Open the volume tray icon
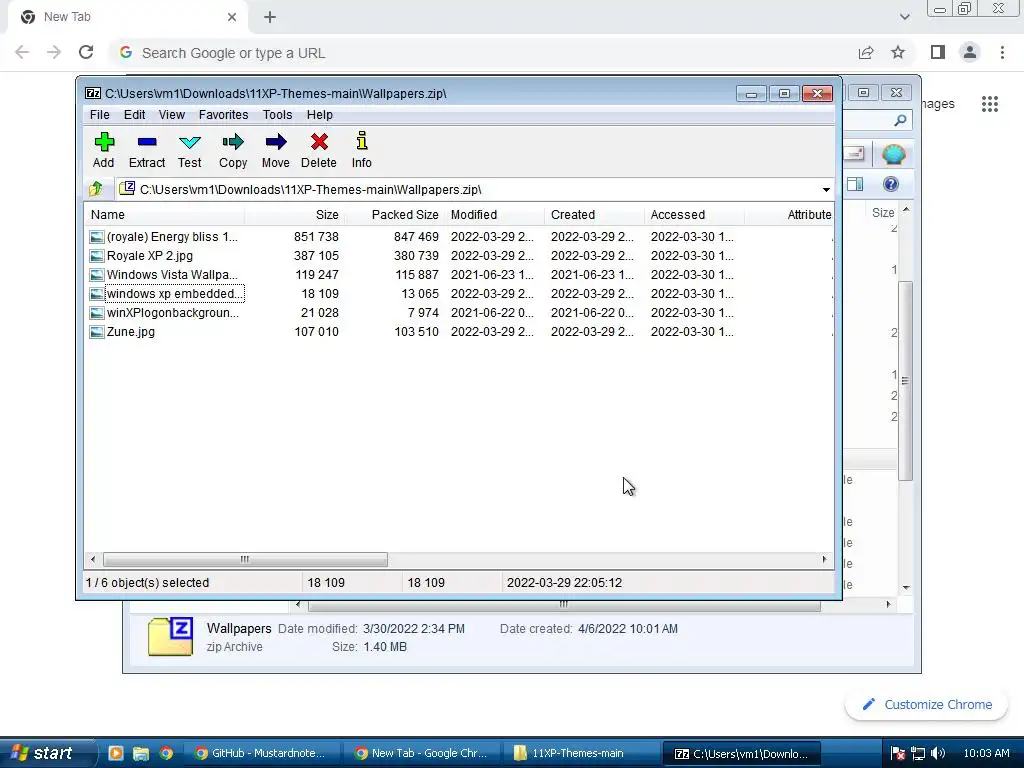The width and height of the screenshot is (1024, 768). pyautogui.click(x=938, y=753)
